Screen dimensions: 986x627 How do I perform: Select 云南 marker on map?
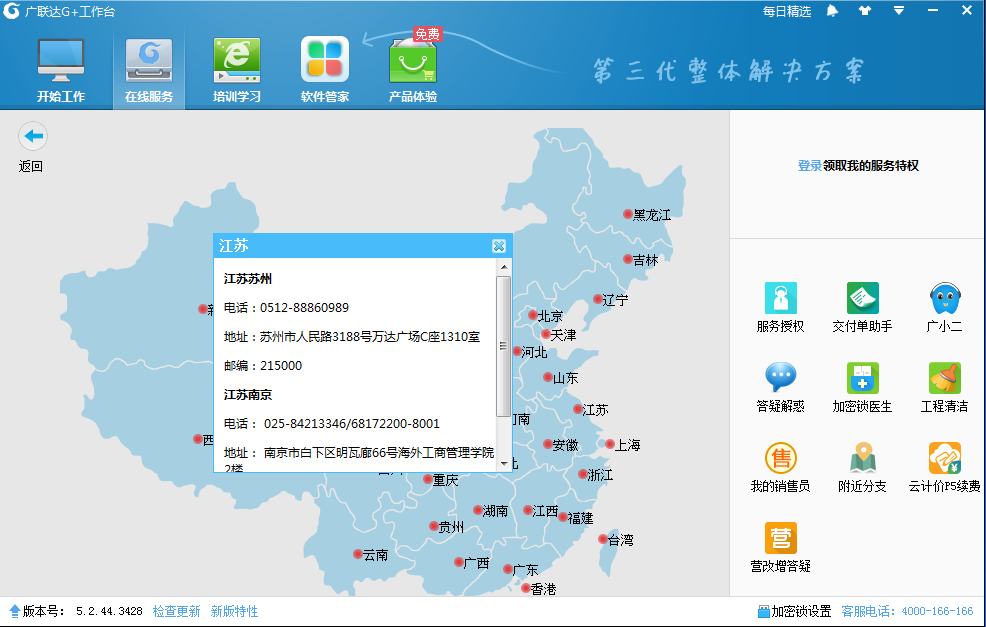tap(358, 554)
